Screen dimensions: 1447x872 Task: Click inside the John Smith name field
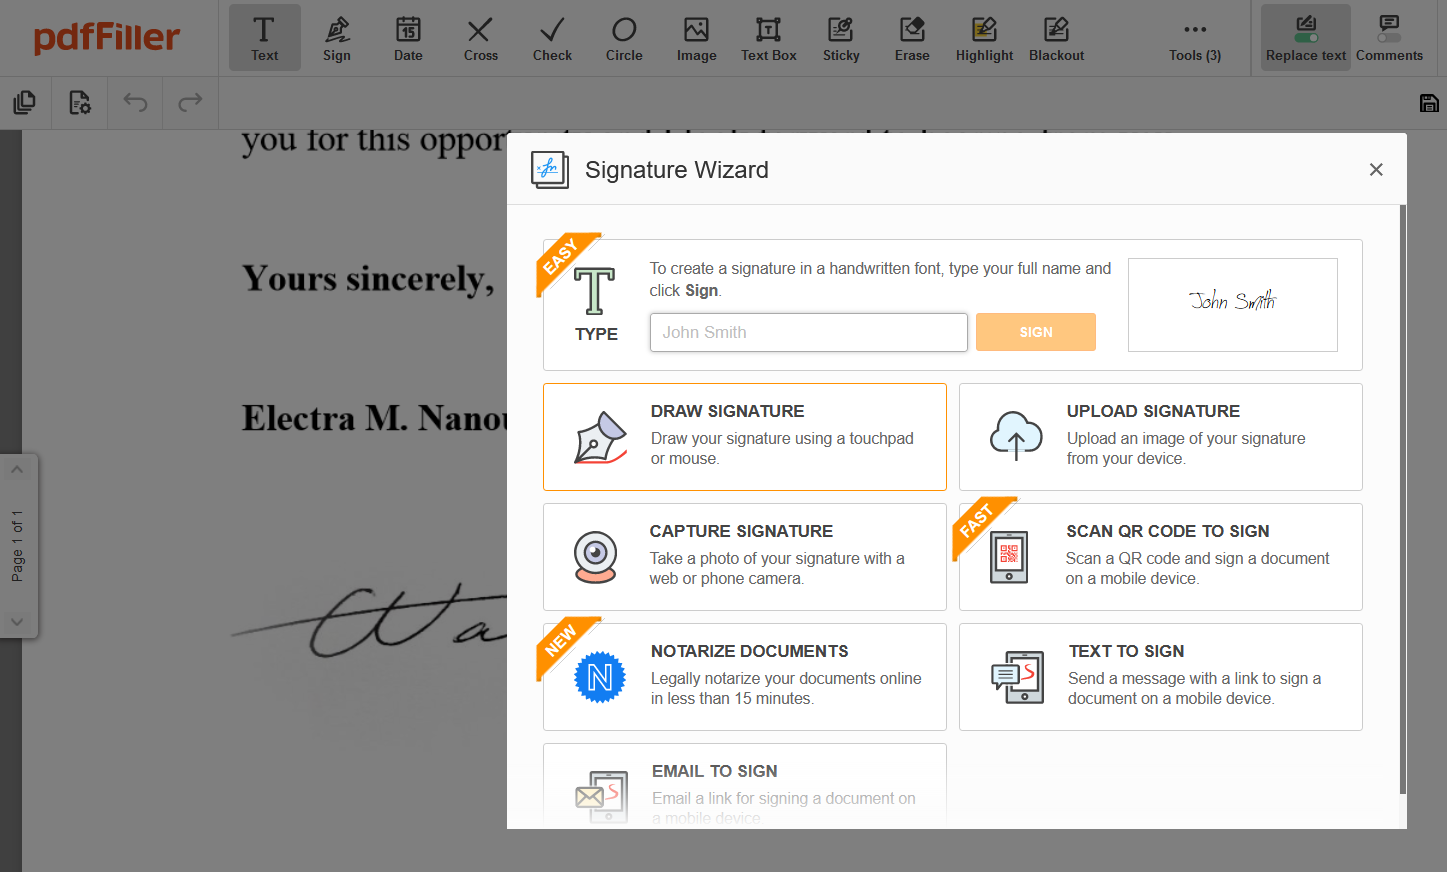(808, 332)
